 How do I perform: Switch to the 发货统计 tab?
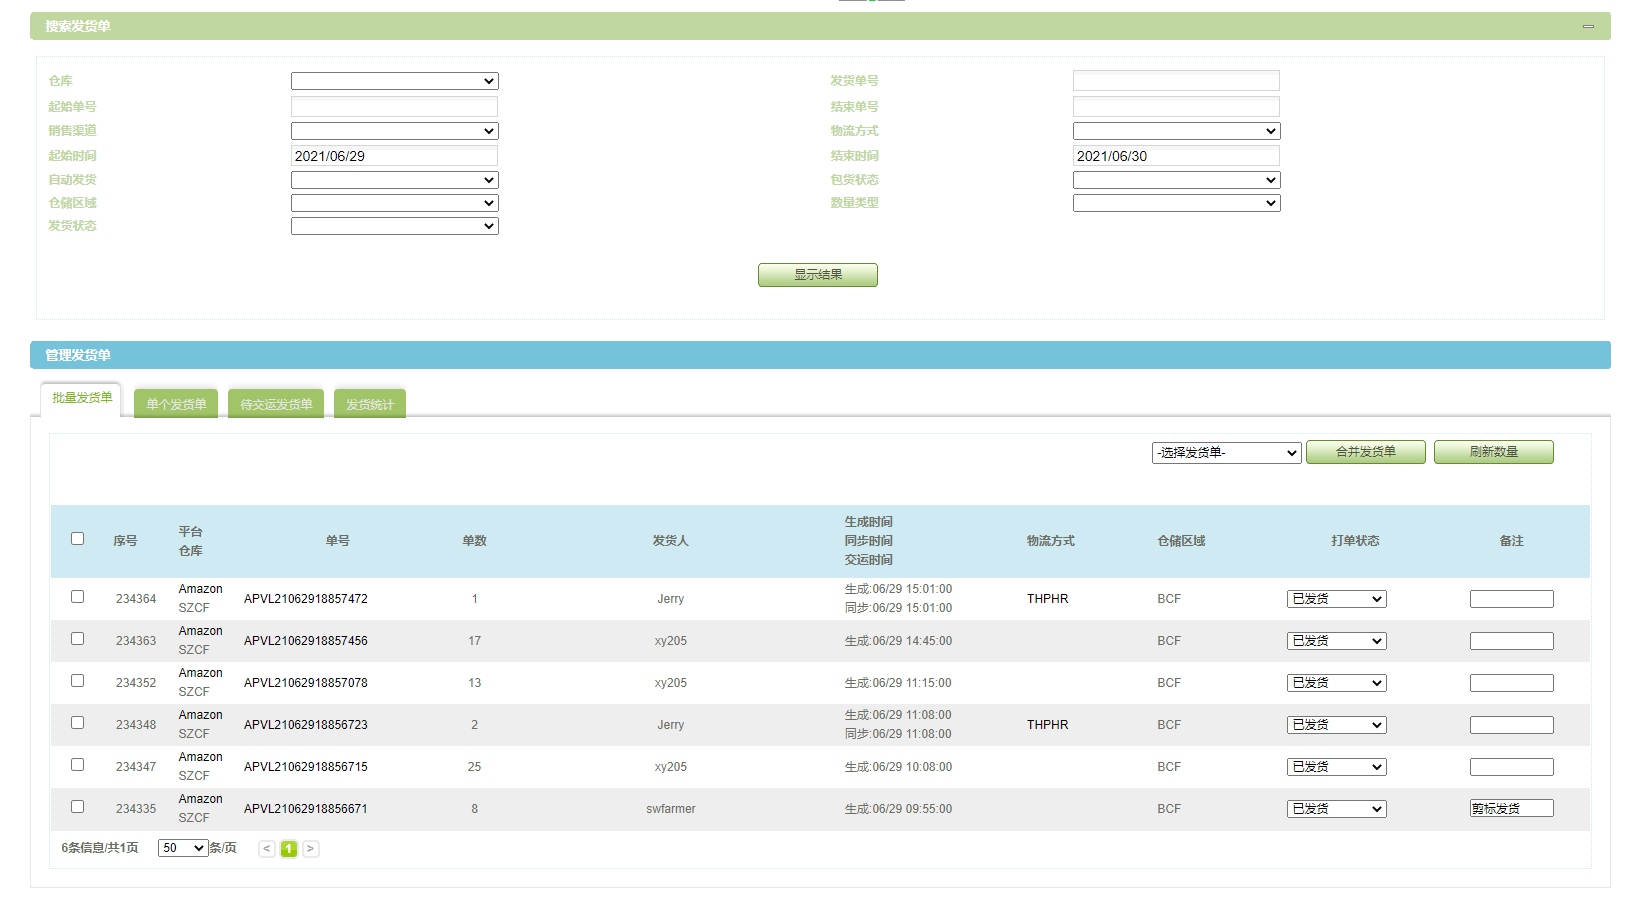(370, 404)
